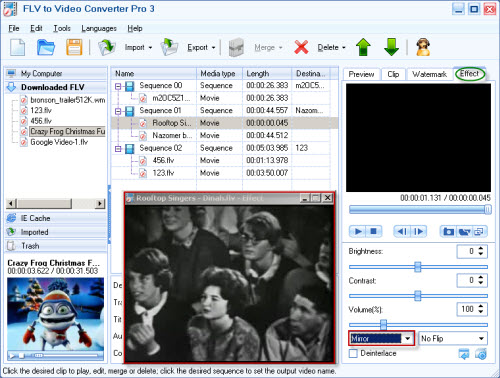Open the support agent headset icon
Image resolution: width=500 pixels, height=378 pixels.
(x=423, y=47)
